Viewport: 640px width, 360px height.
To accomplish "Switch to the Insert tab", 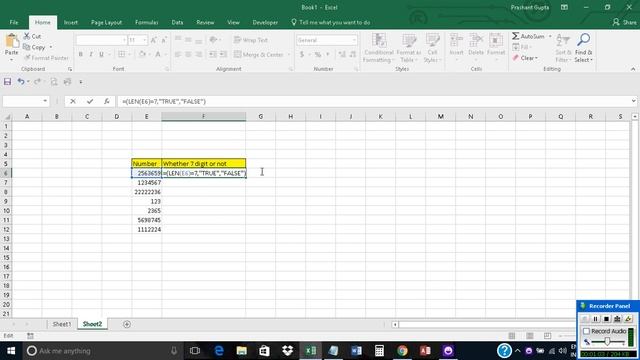I will click(71, 22).
